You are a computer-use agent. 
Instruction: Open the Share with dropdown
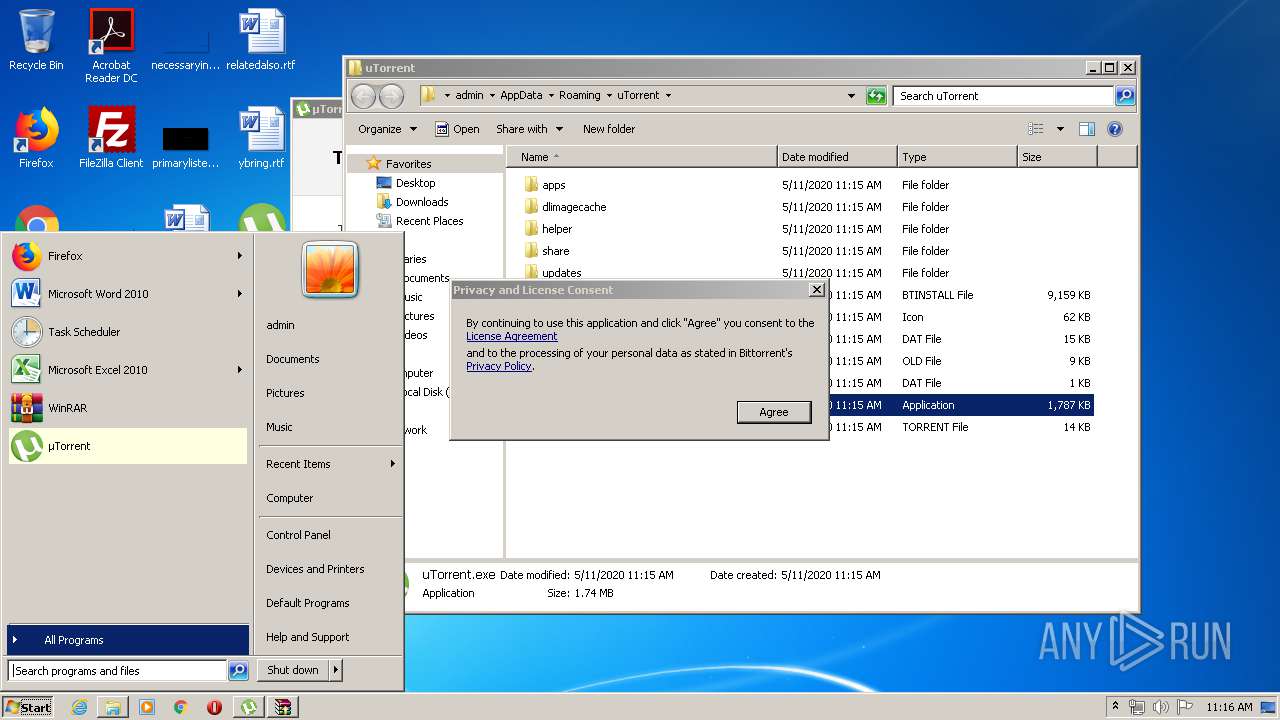pos(529,129)
